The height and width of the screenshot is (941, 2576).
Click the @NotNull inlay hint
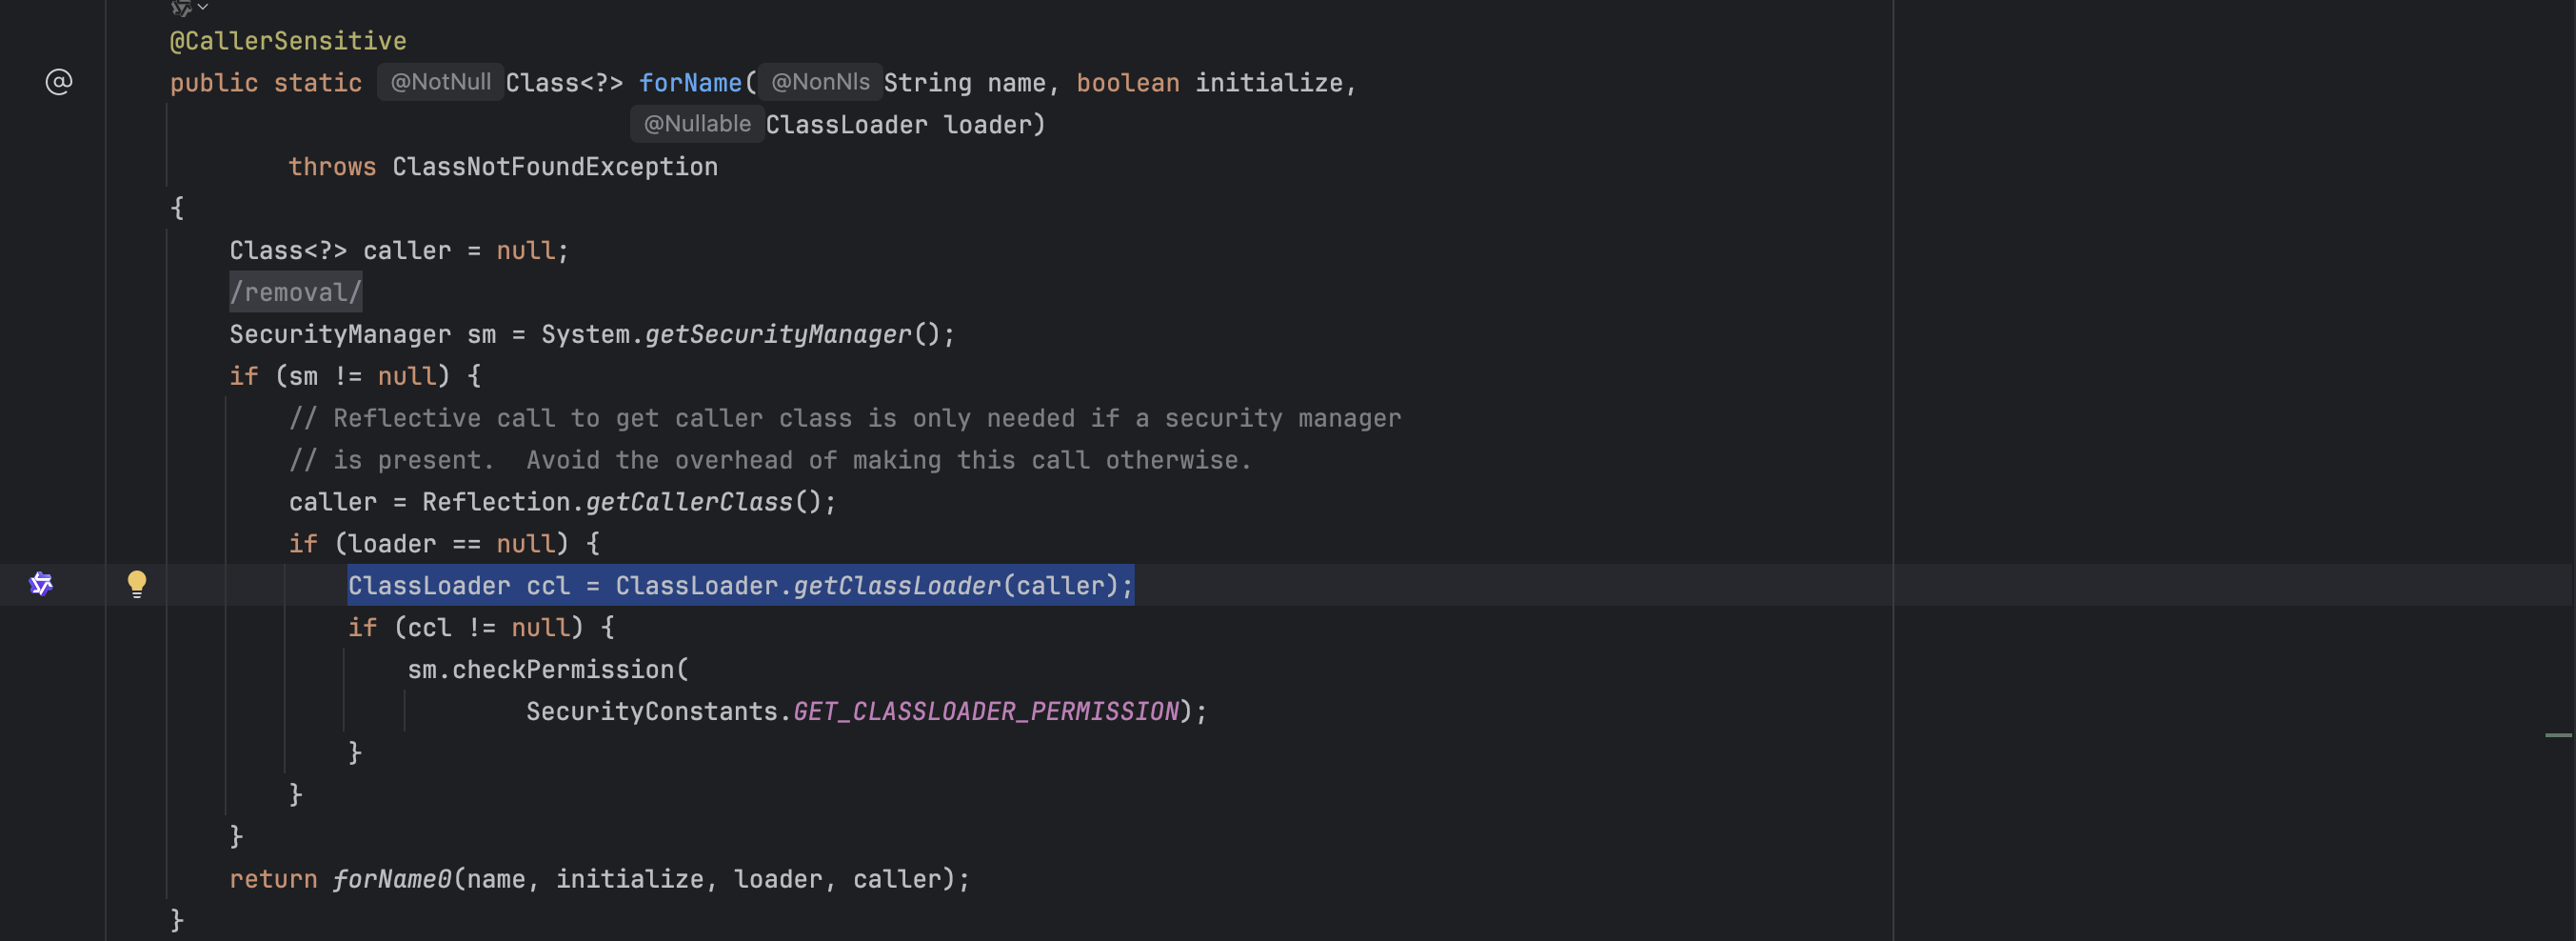440,82
